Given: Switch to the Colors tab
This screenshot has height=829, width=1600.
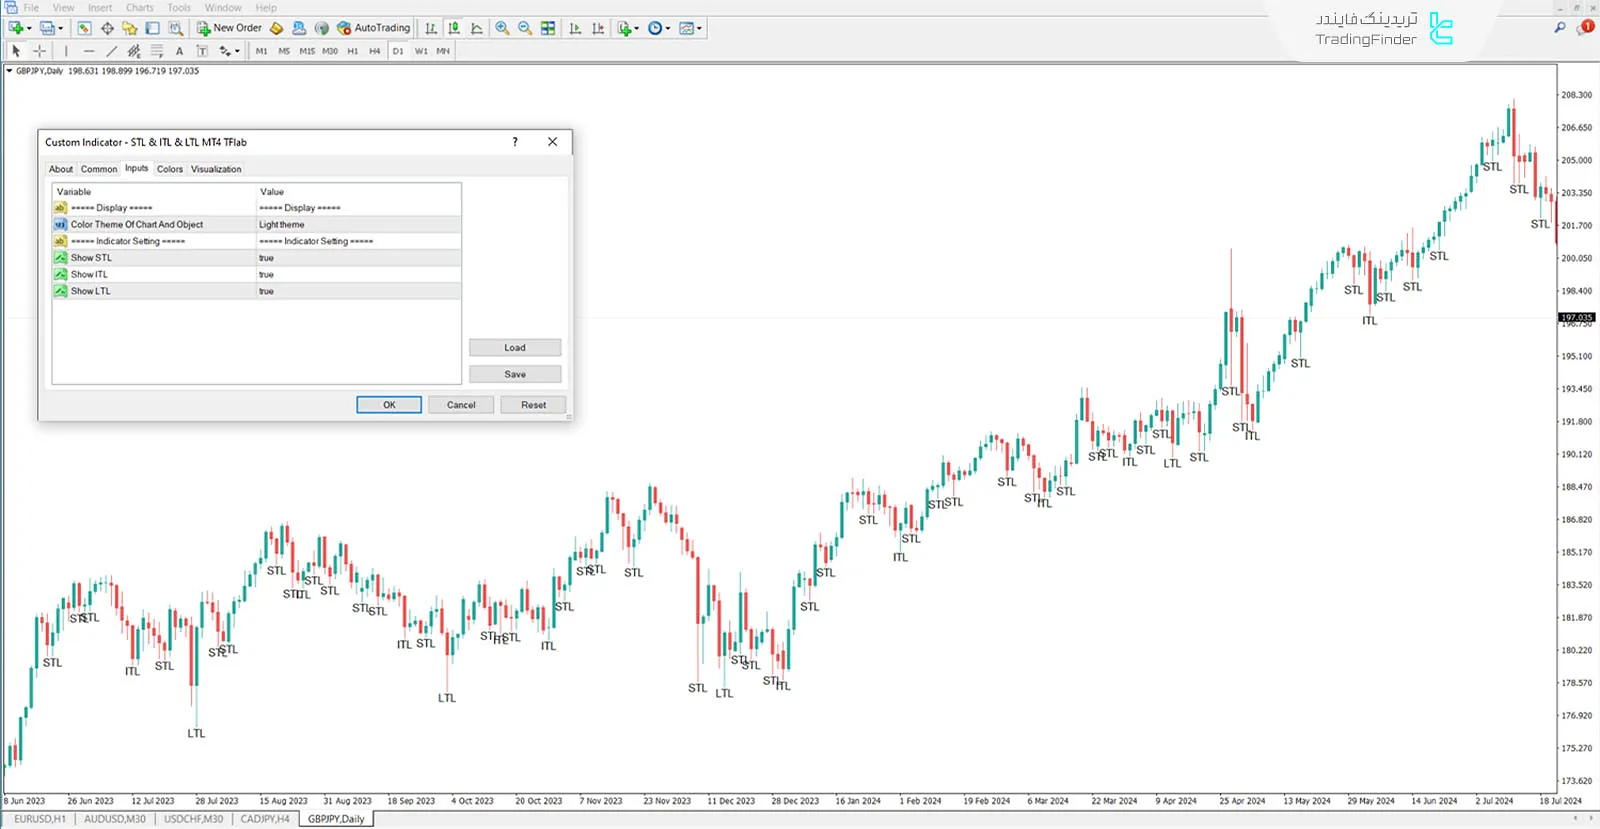Looking at the screenshot, I should [x=170, y=169].
